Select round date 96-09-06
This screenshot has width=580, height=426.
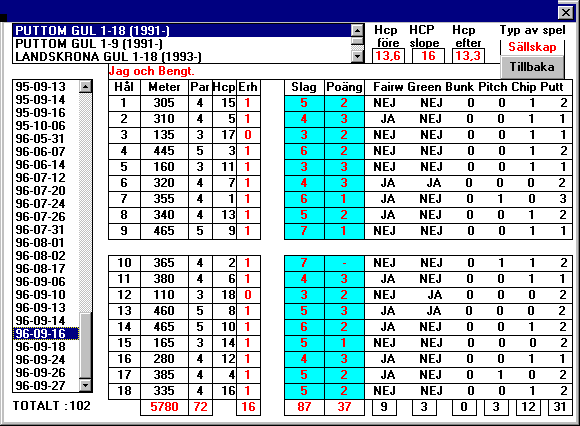46,281
